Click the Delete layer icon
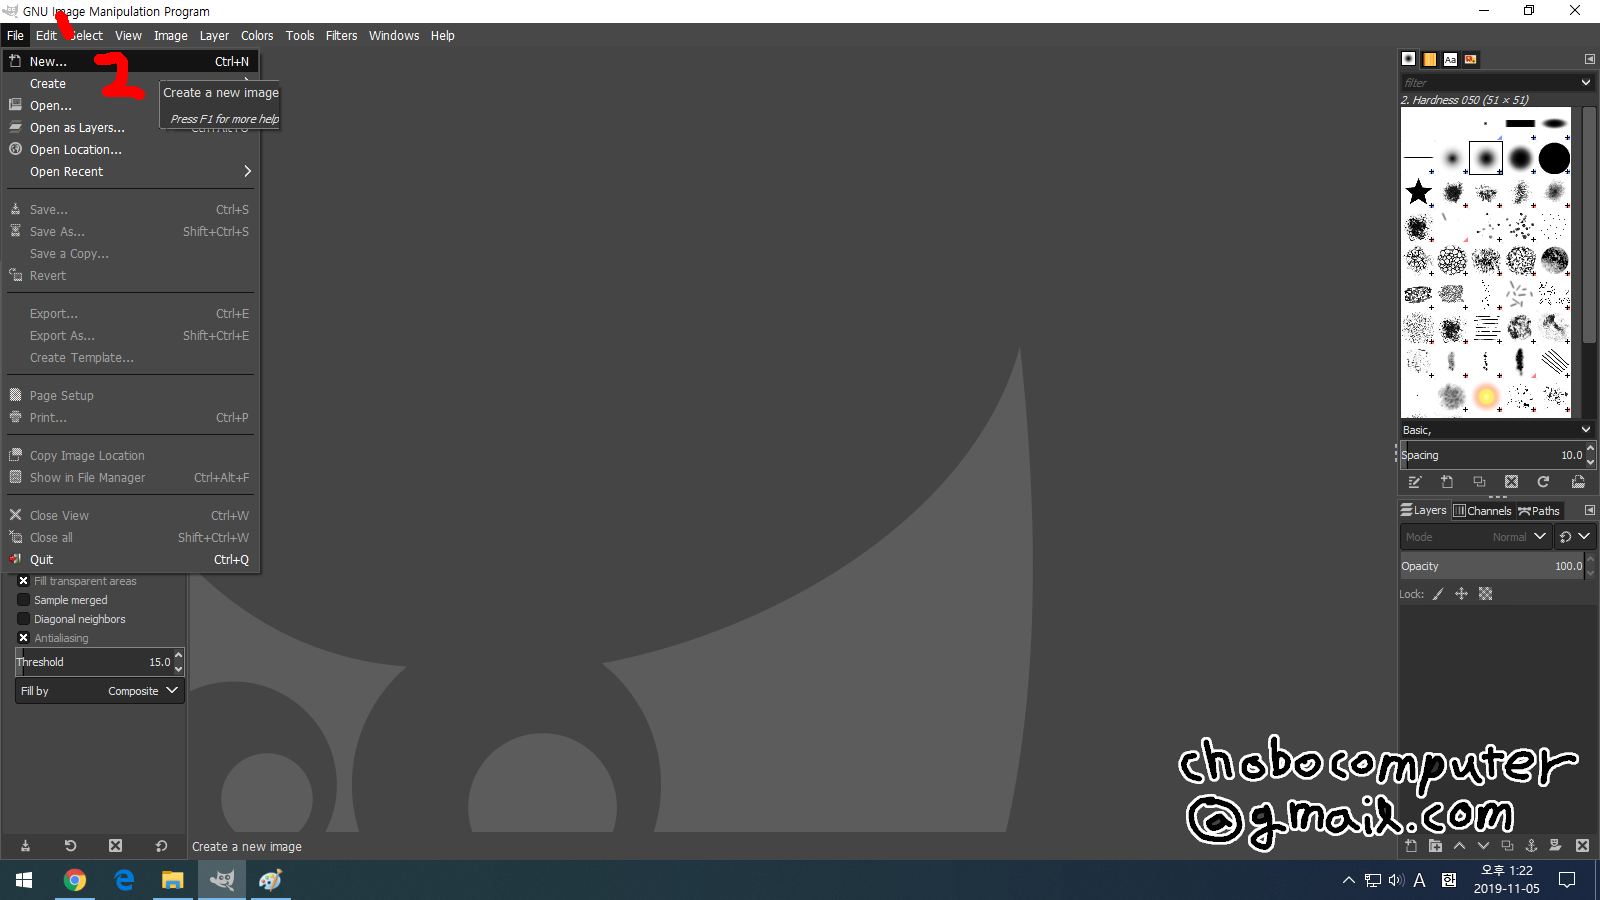Viewport: 1600px width, 900px height. [x=1582, y=846]
